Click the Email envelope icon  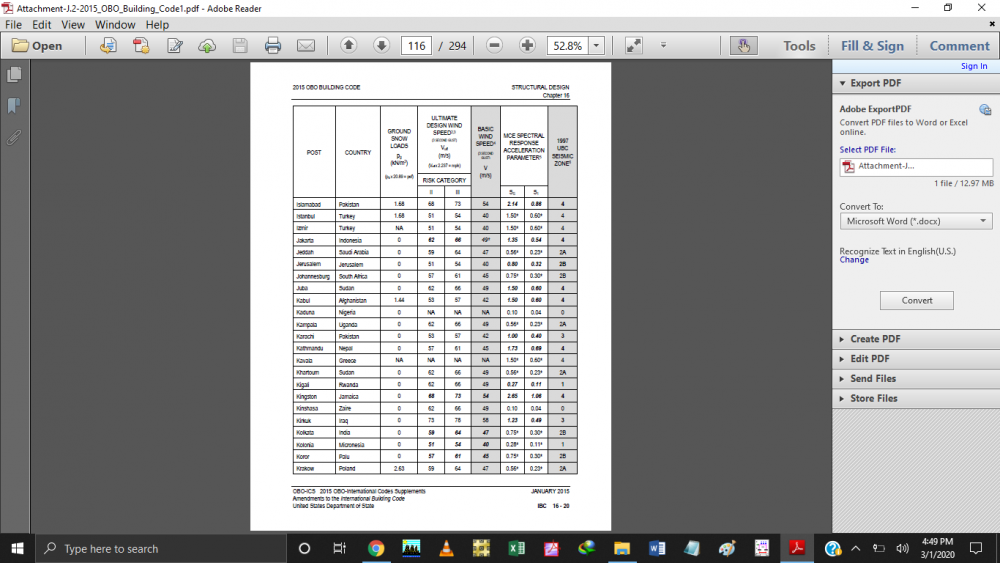(x=306, y=46)
